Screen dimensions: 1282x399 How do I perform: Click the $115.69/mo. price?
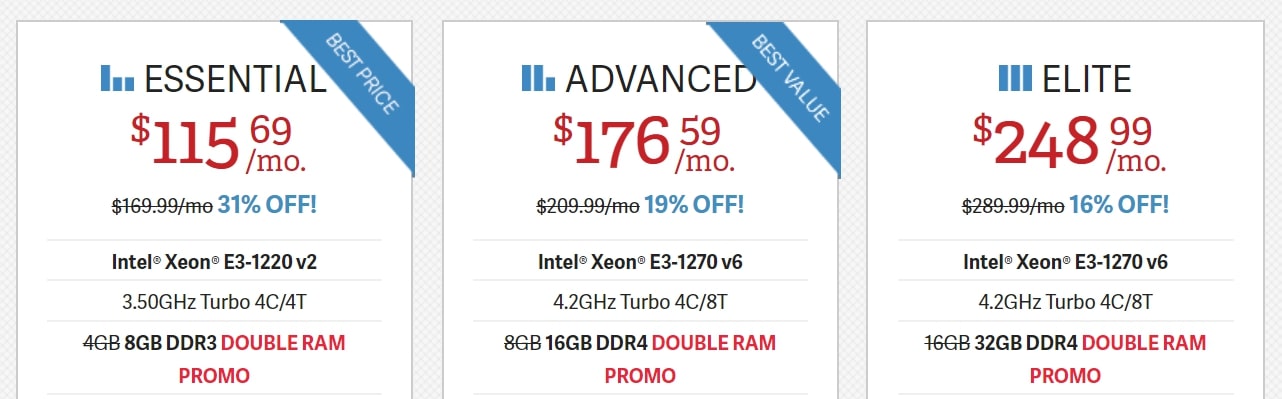tap(219, 141)
